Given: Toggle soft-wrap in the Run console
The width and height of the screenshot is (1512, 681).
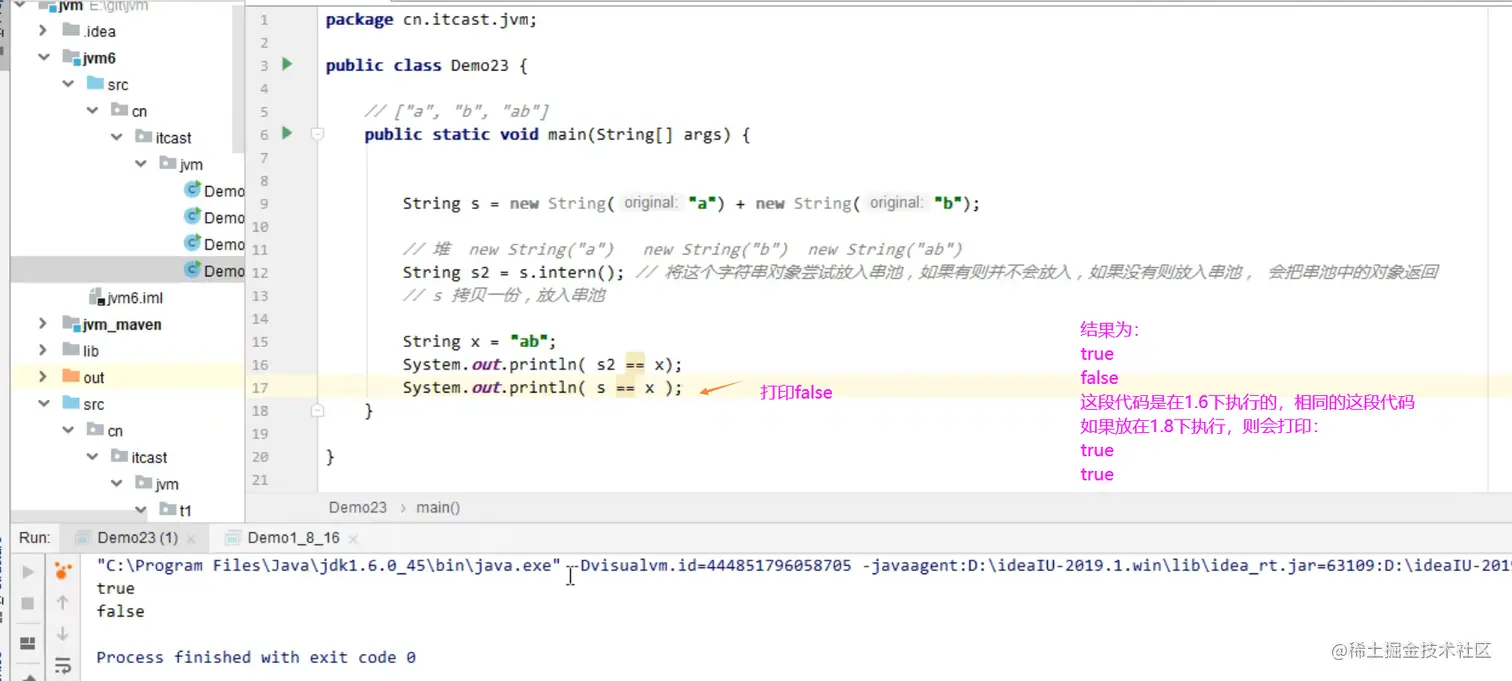Looking at the screenshot, I should (63, 664).
